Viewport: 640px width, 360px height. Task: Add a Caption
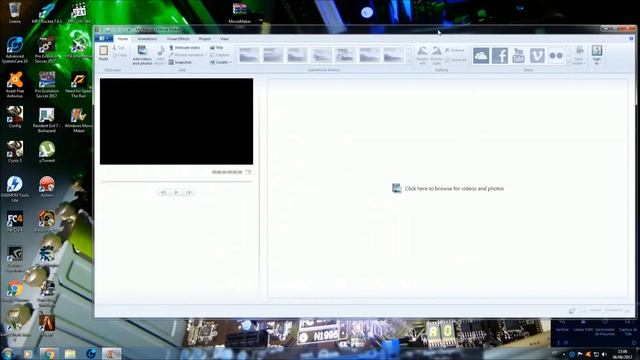point(220,55)
